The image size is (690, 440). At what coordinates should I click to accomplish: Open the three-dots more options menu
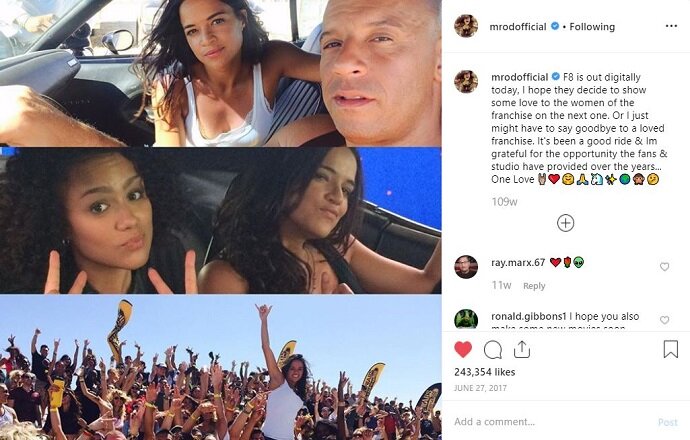[671, 26]
